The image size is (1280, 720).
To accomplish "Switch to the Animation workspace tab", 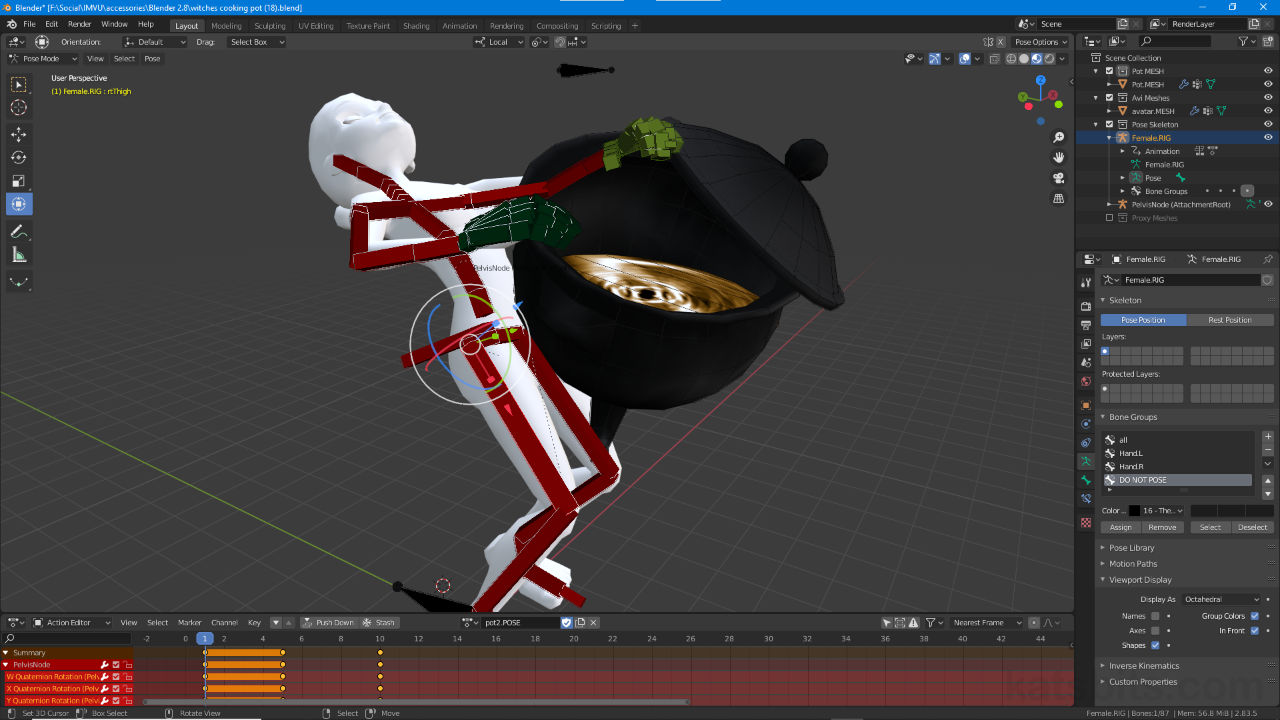I will 460,26.
